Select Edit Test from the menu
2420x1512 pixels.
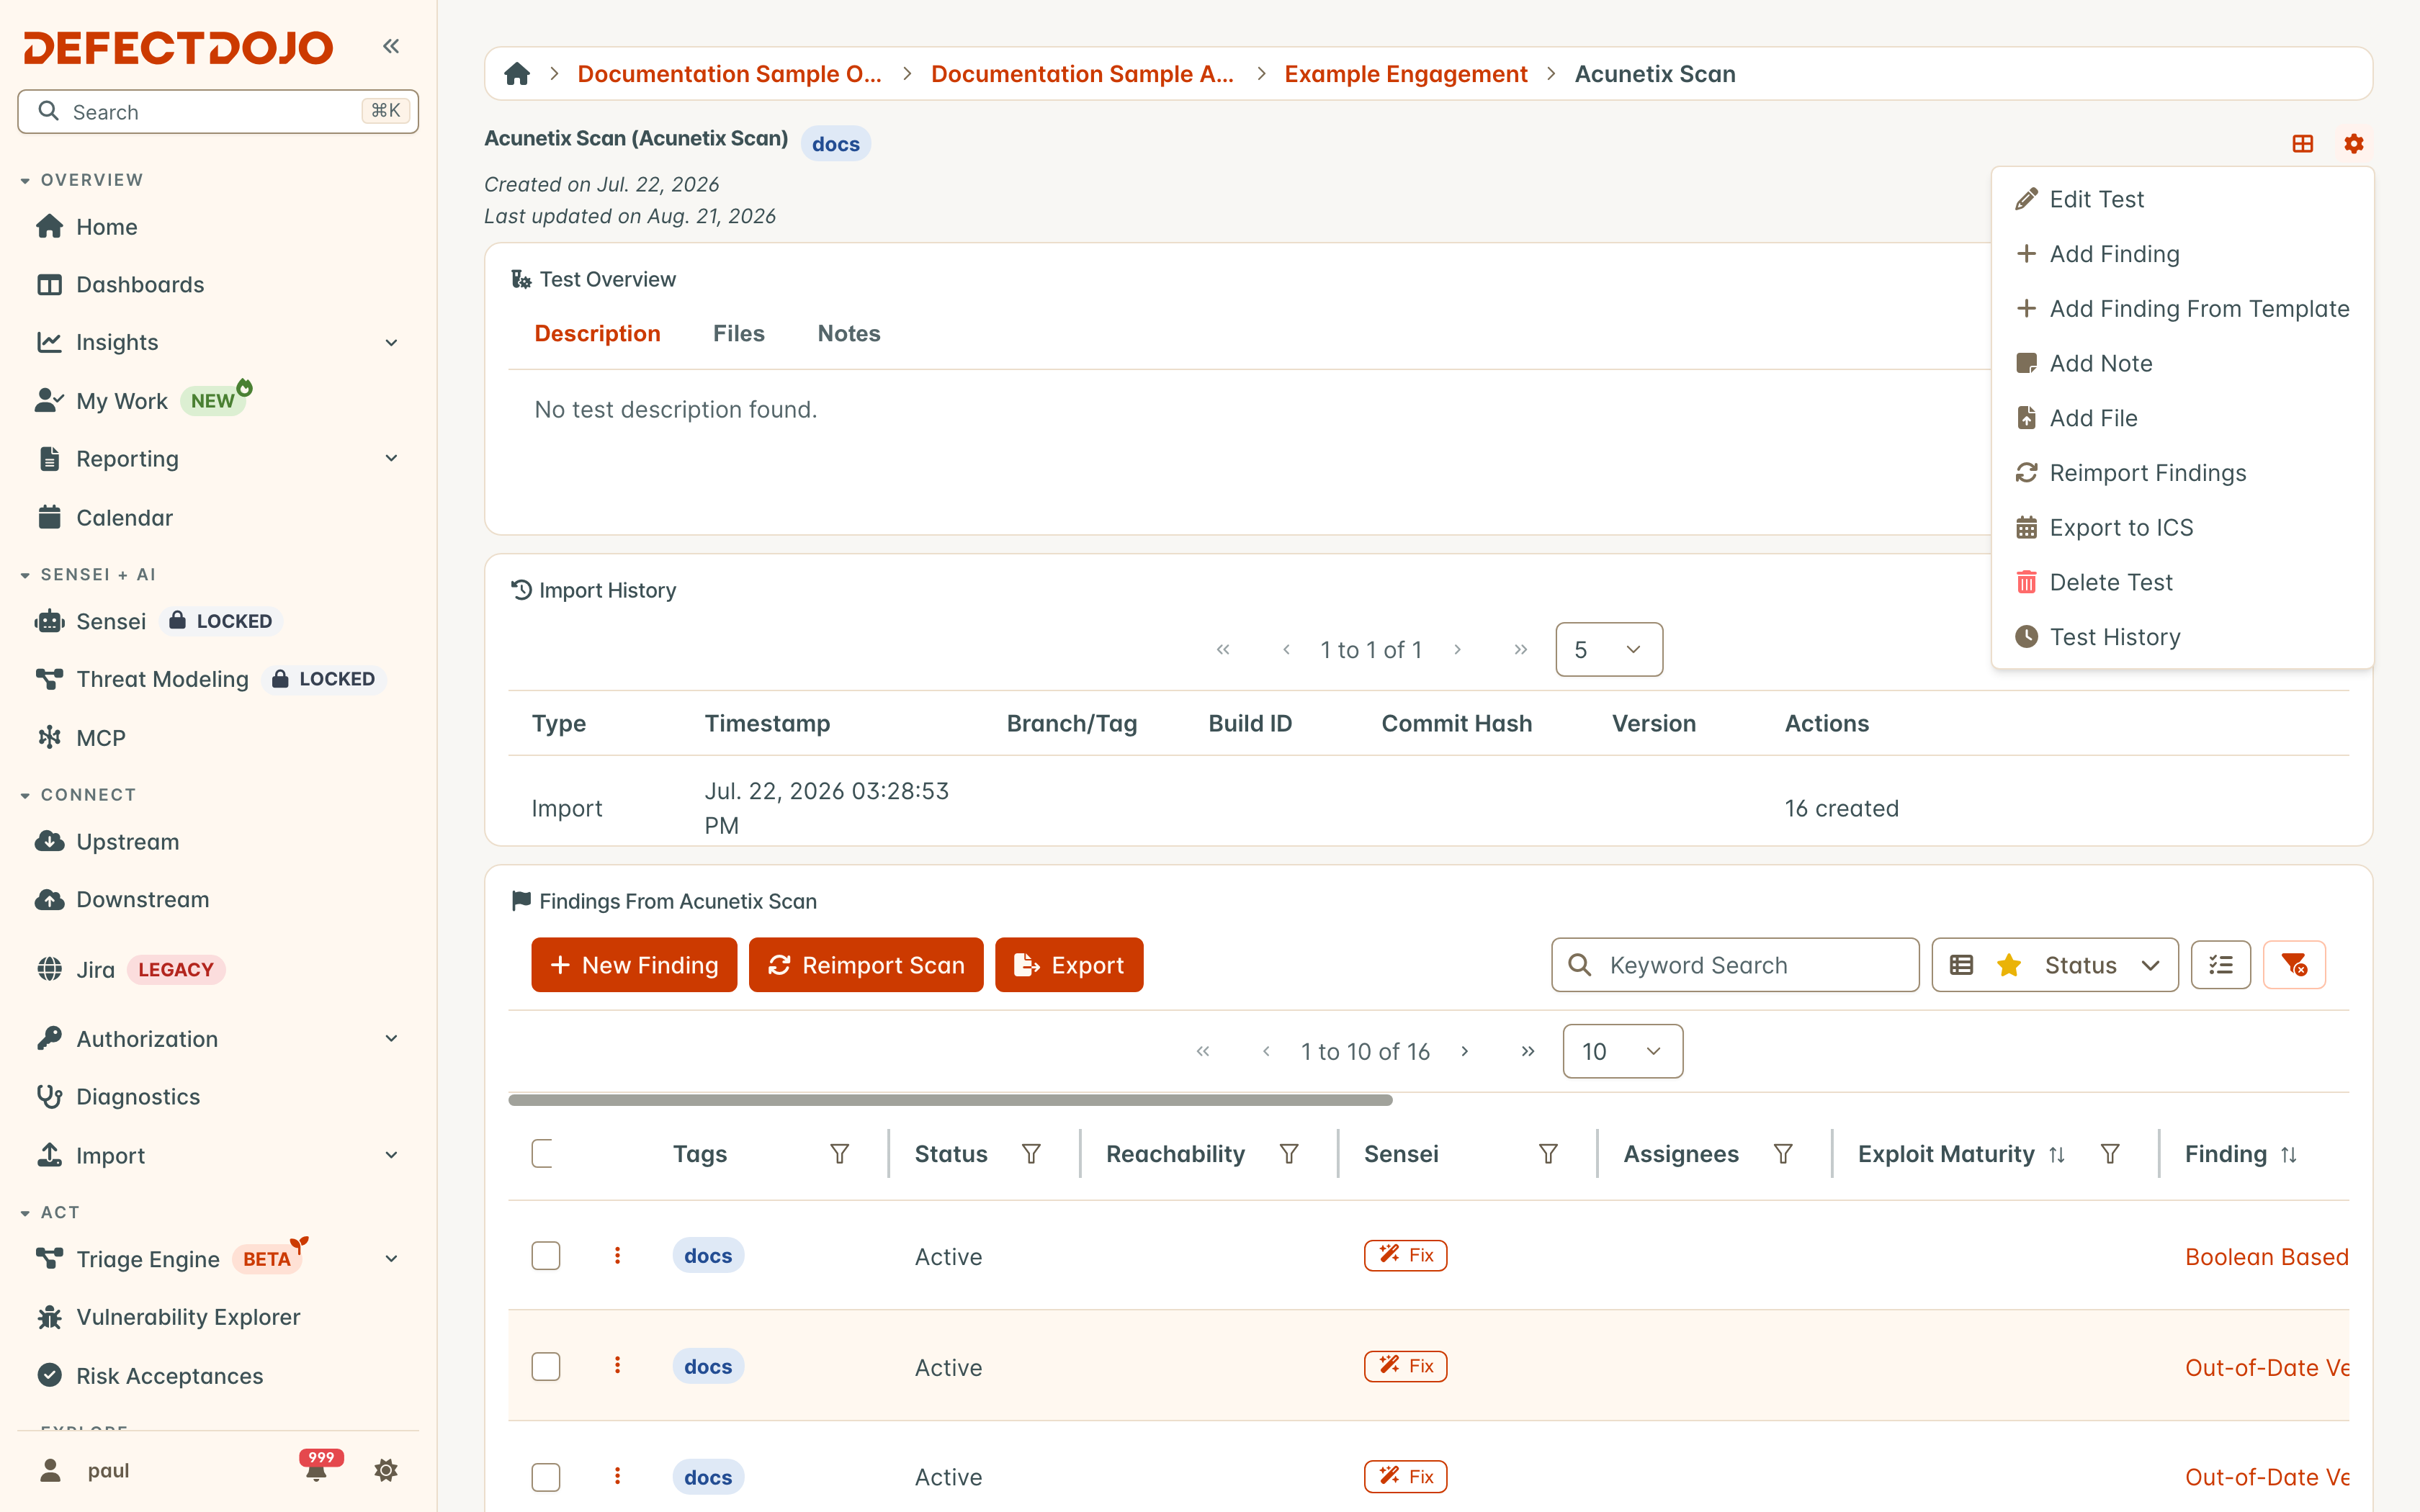tap(2182, 199)
